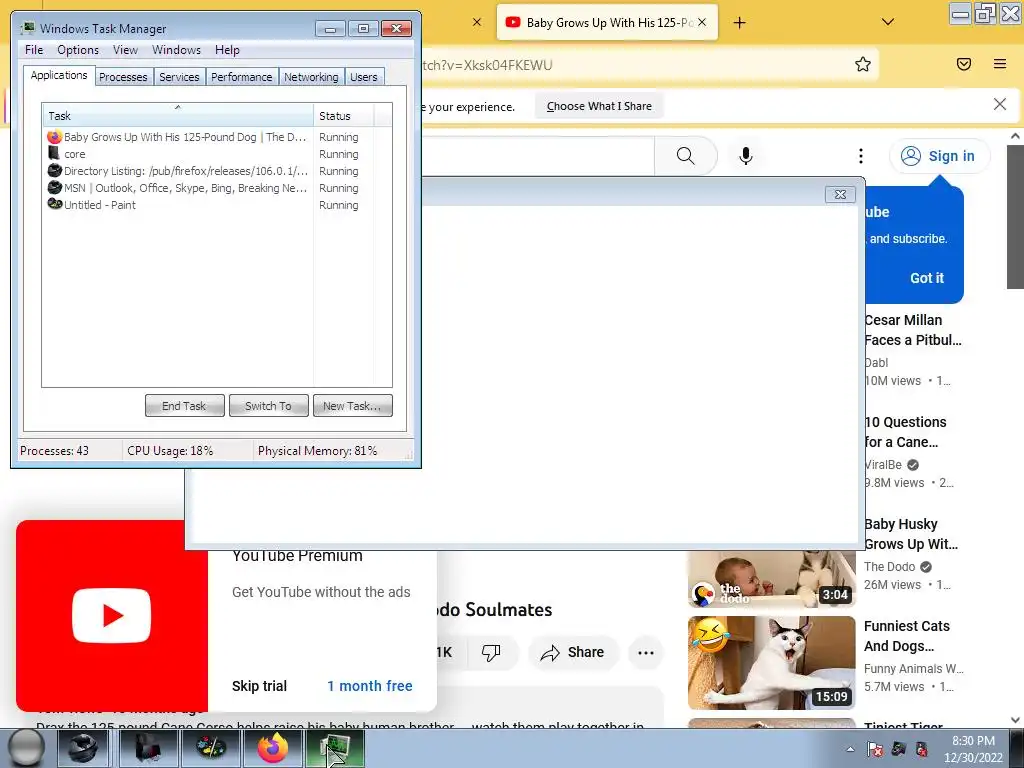Viewport: 1024px width, 768px height.
Task: Open the Firefox hamburger application menu
Action: pyautogui.click(x=1000, y=64)
